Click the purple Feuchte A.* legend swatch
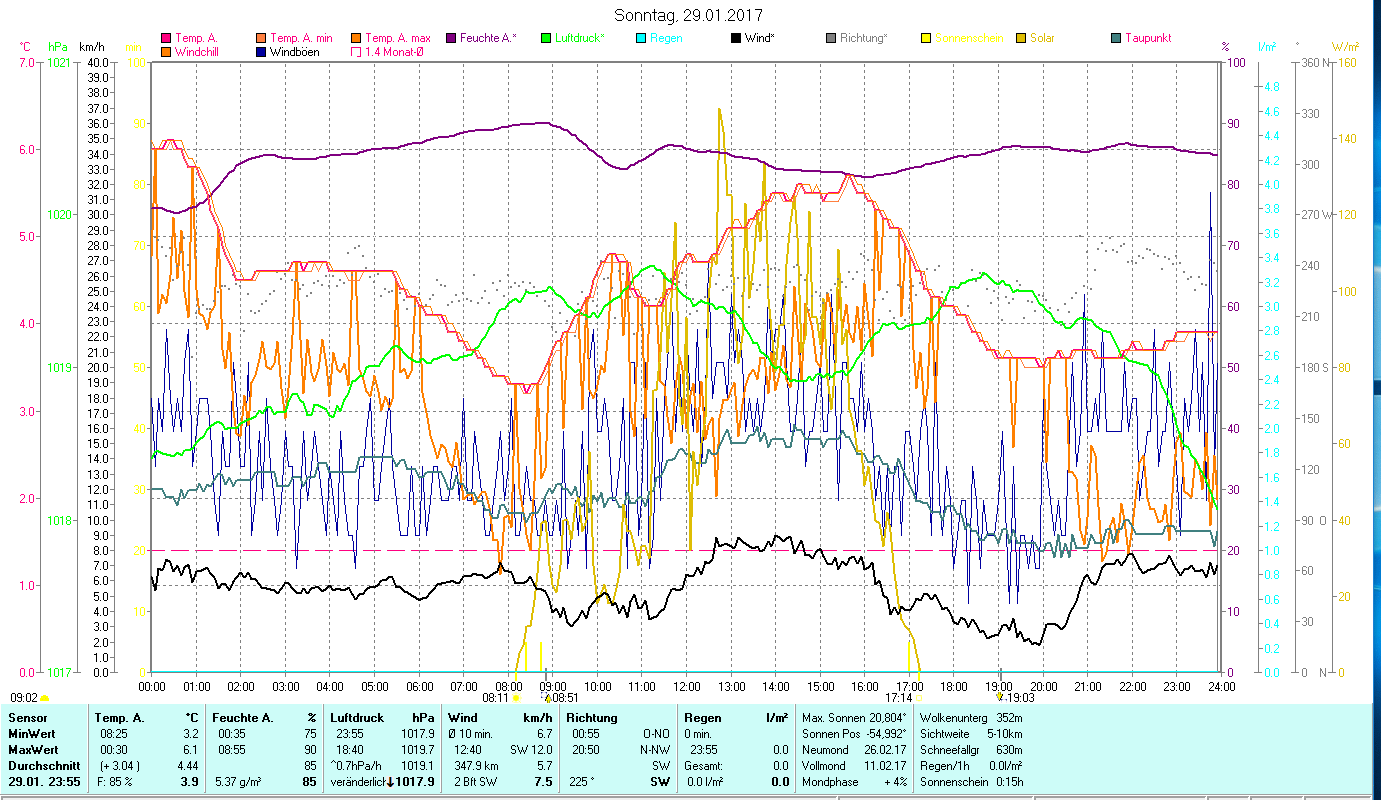 451,39
